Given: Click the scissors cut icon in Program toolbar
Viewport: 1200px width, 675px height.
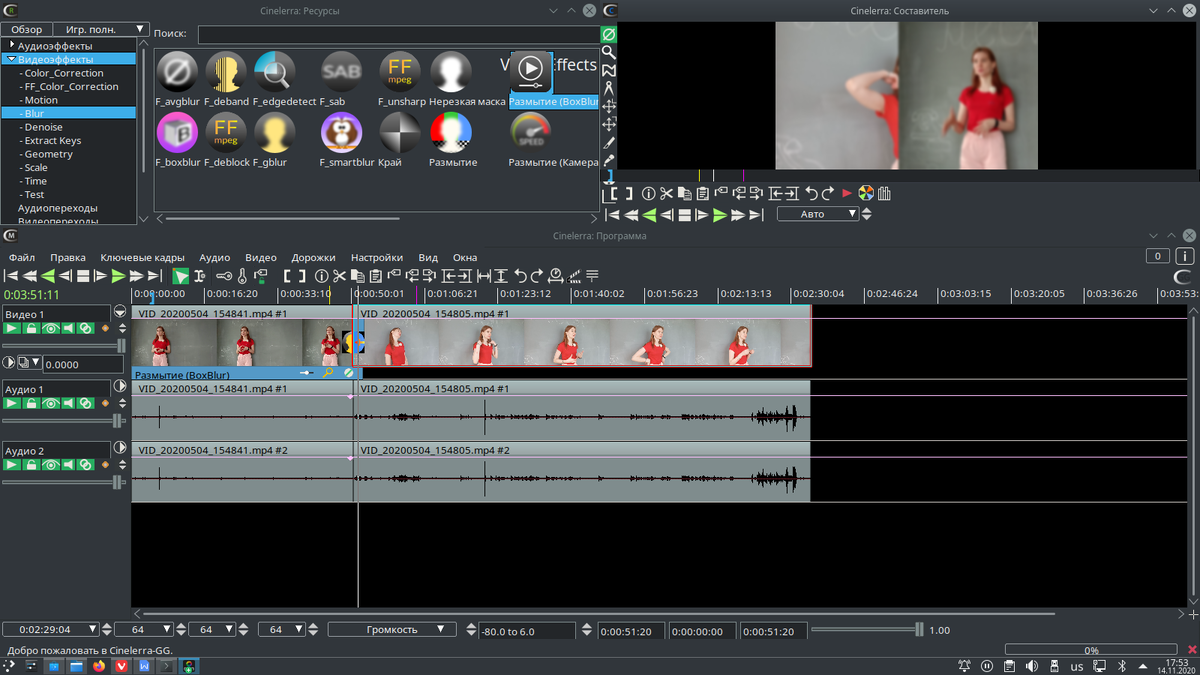Looking at the screenshot, I should point(340,276).
